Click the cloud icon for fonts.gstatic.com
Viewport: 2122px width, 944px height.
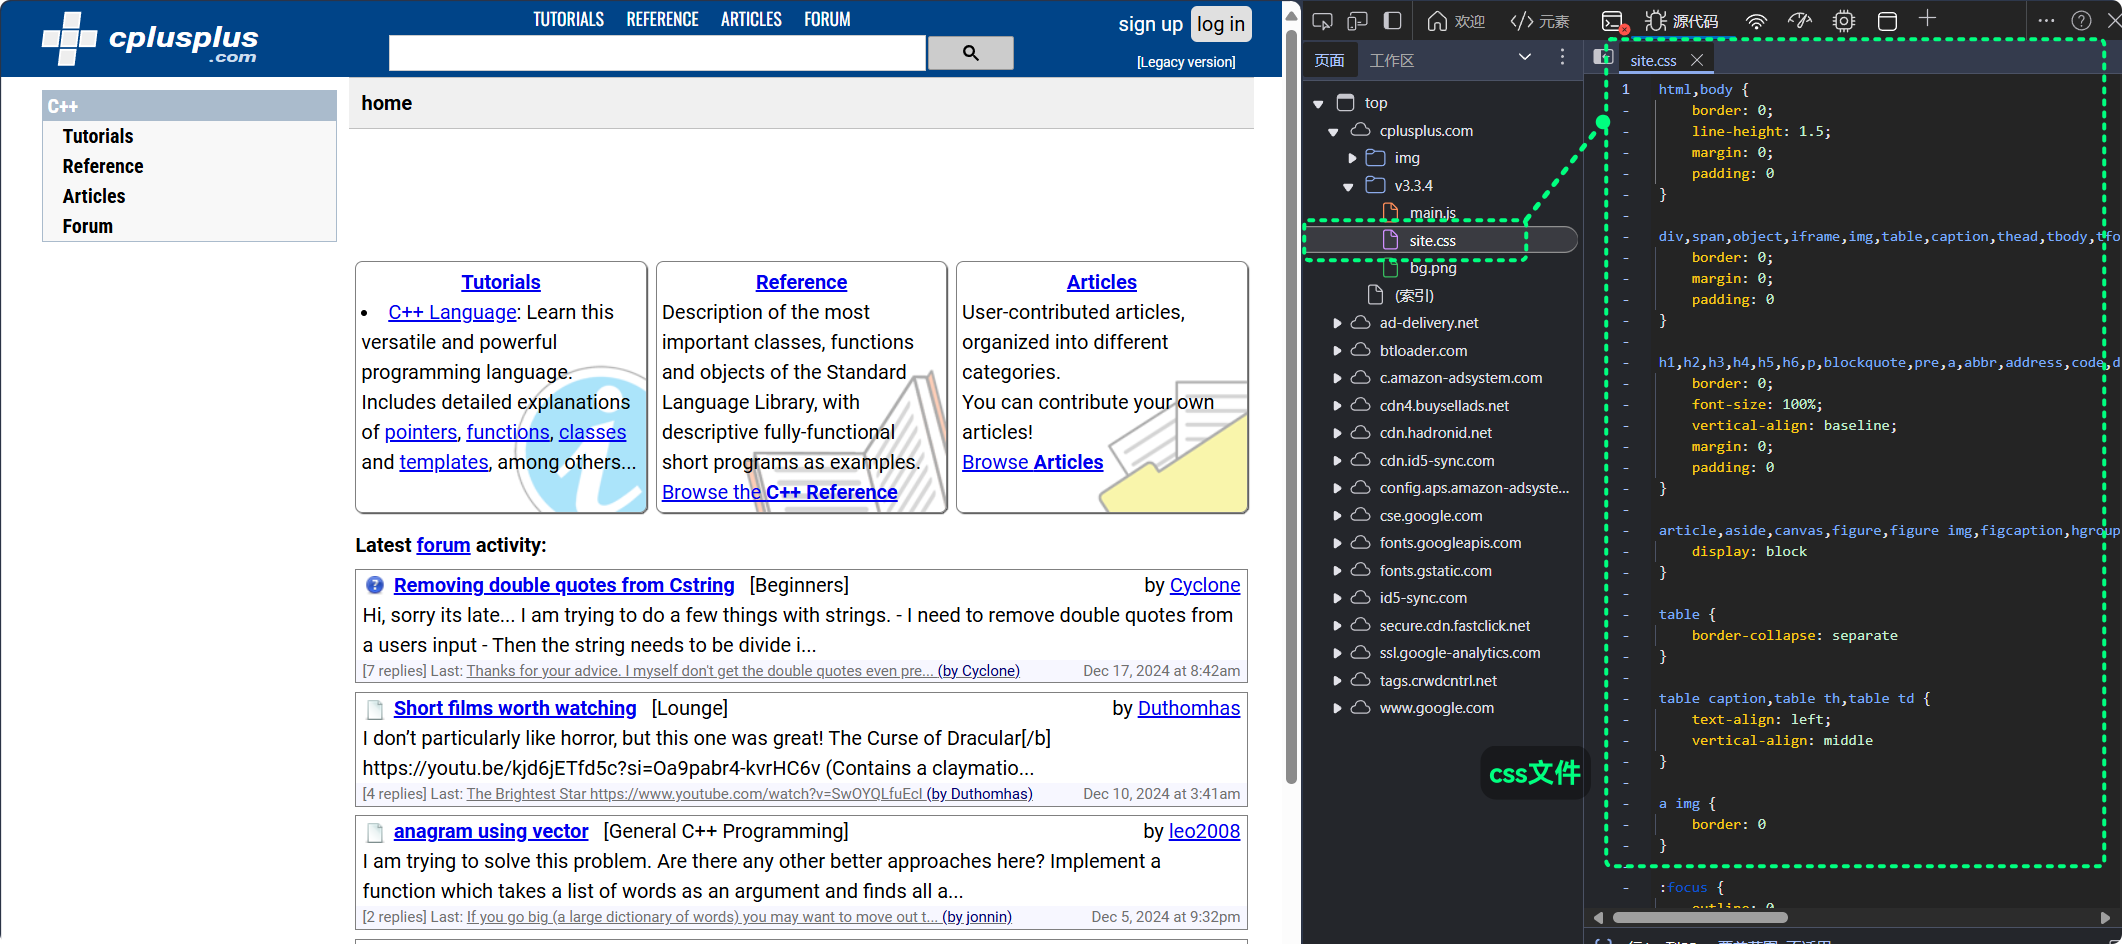(1360, 570)
